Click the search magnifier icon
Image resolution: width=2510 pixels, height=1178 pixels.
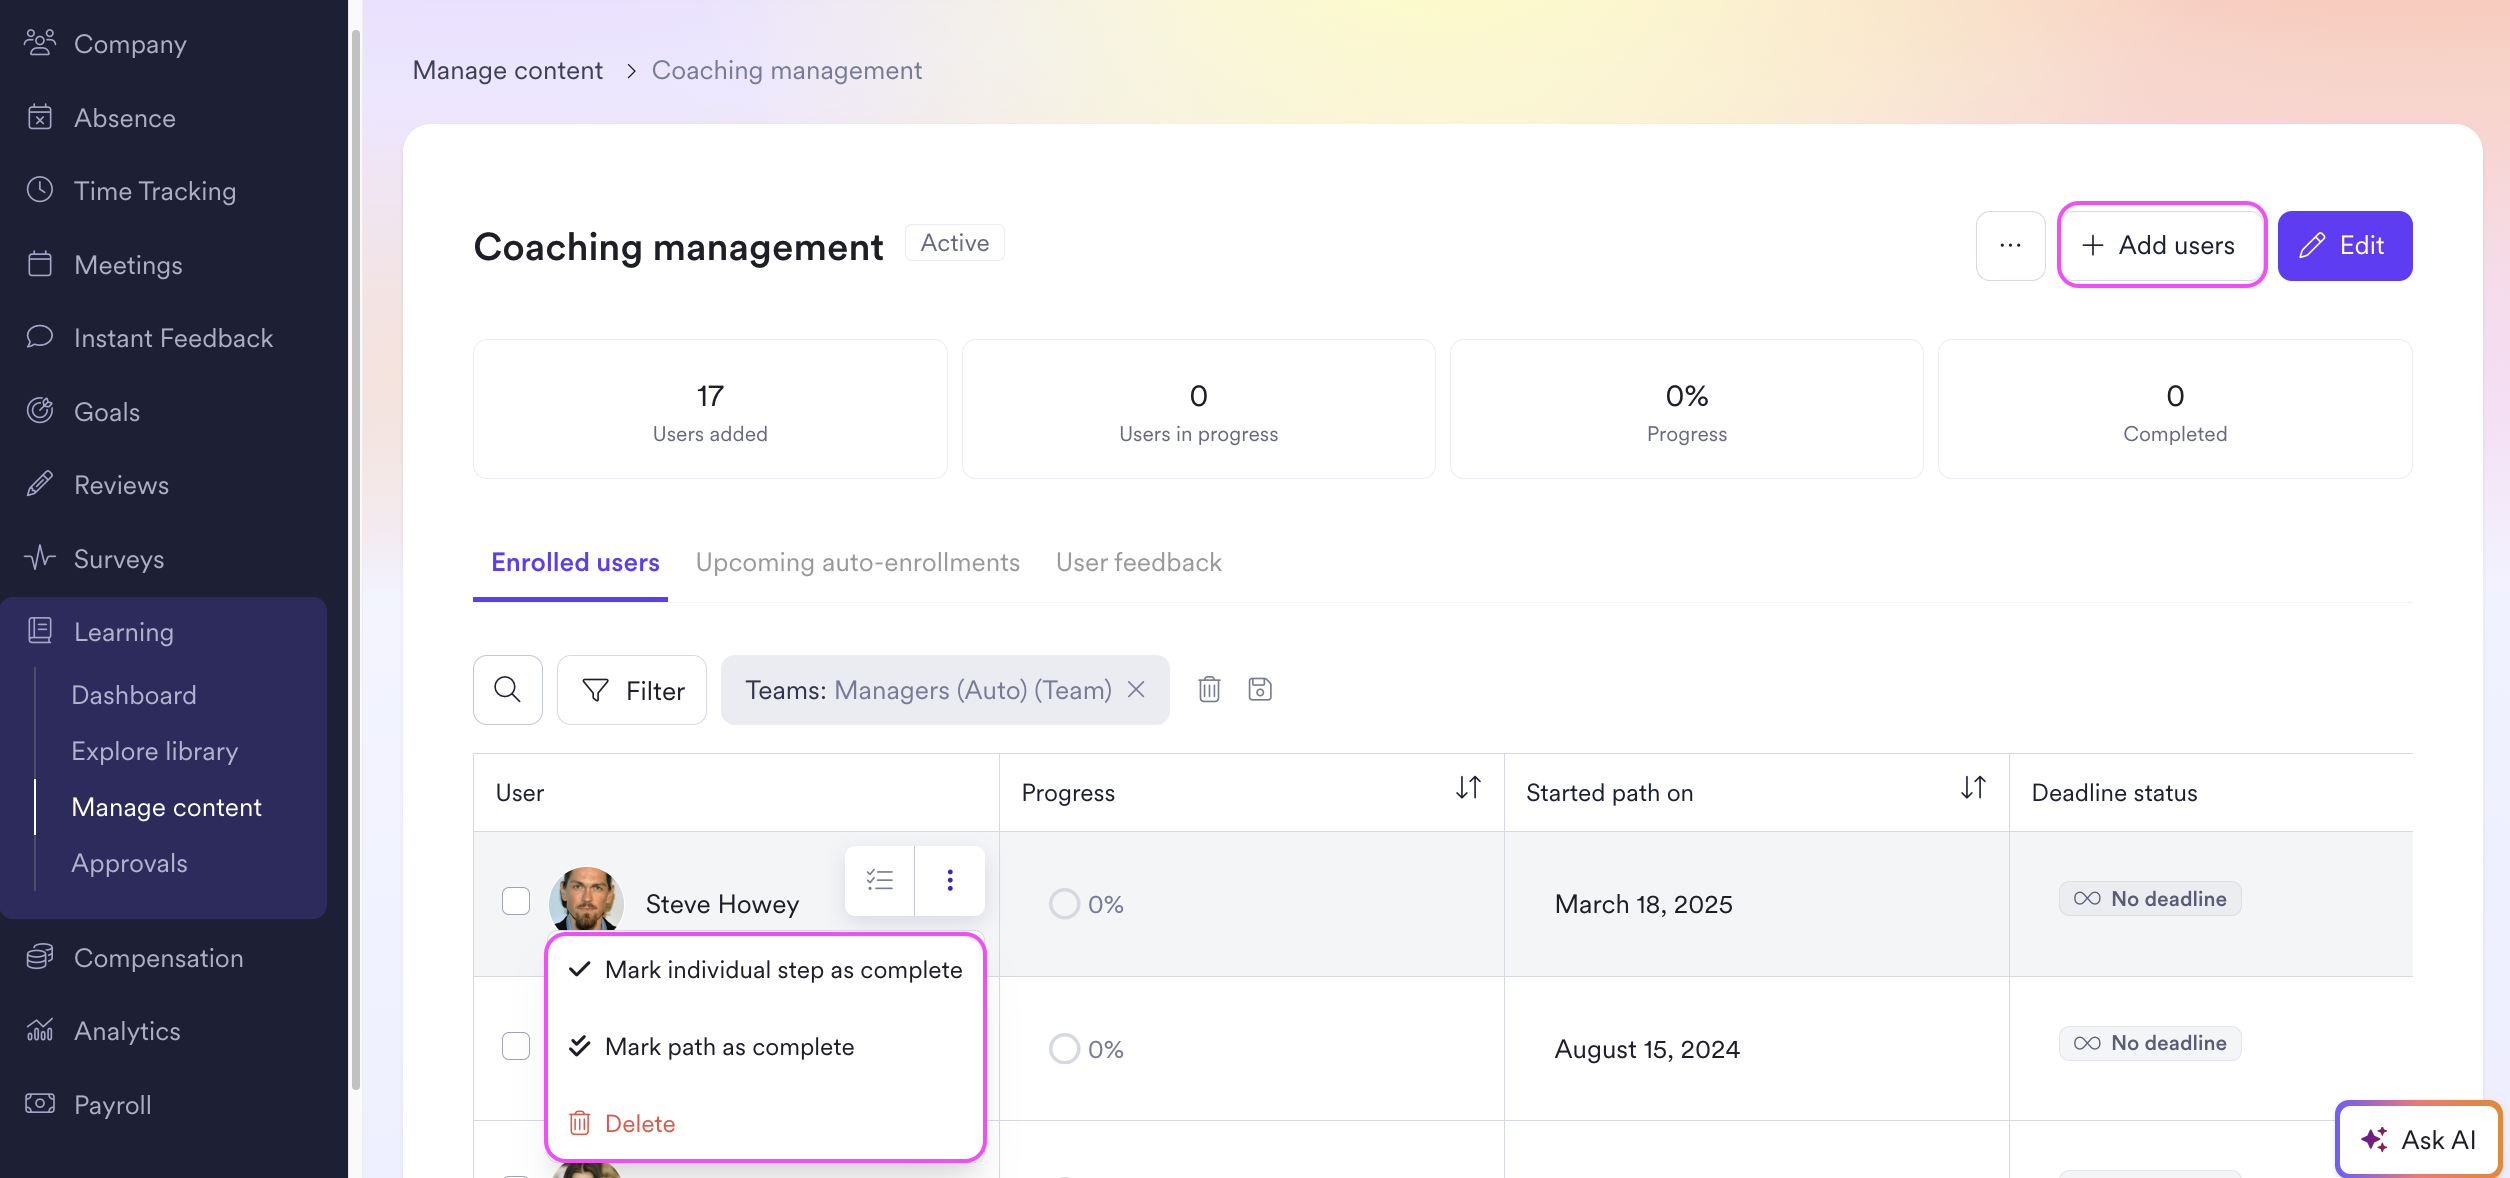coord(507,690)
